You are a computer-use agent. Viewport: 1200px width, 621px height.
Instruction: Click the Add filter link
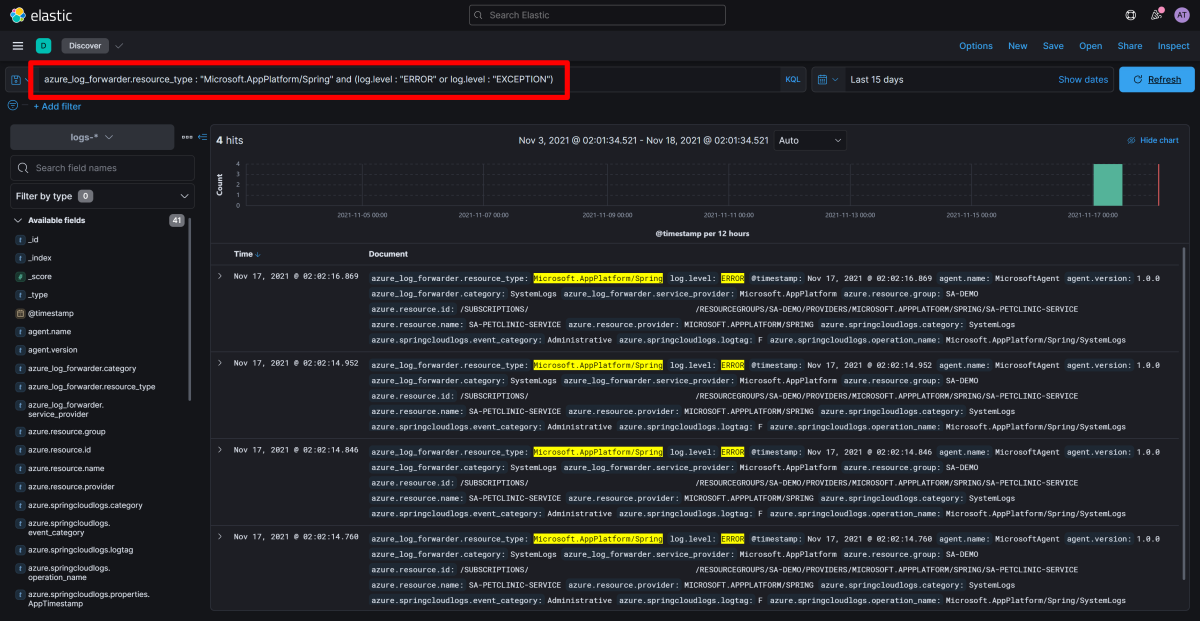point(57,106)
